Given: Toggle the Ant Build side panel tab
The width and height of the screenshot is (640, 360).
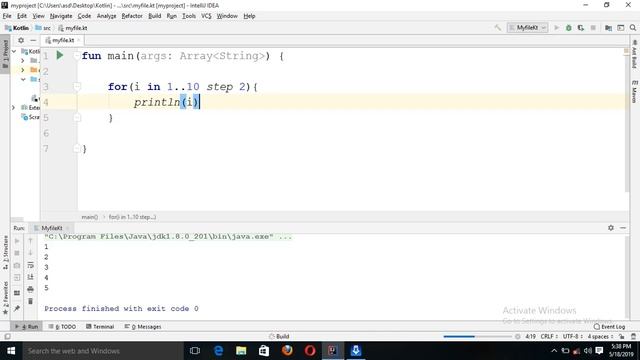Looking at the screenshot, I should click(x=634, y=54).
